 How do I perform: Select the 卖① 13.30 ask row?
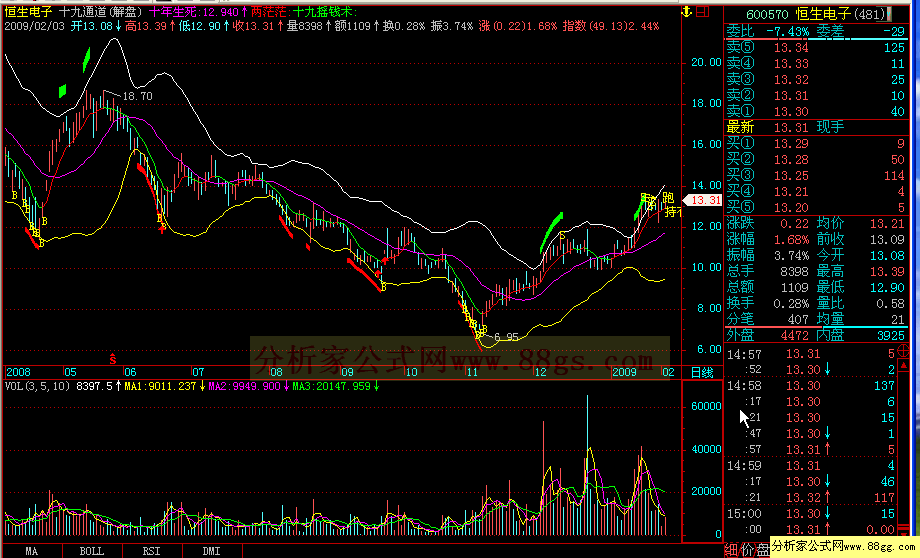pos(816,111)
